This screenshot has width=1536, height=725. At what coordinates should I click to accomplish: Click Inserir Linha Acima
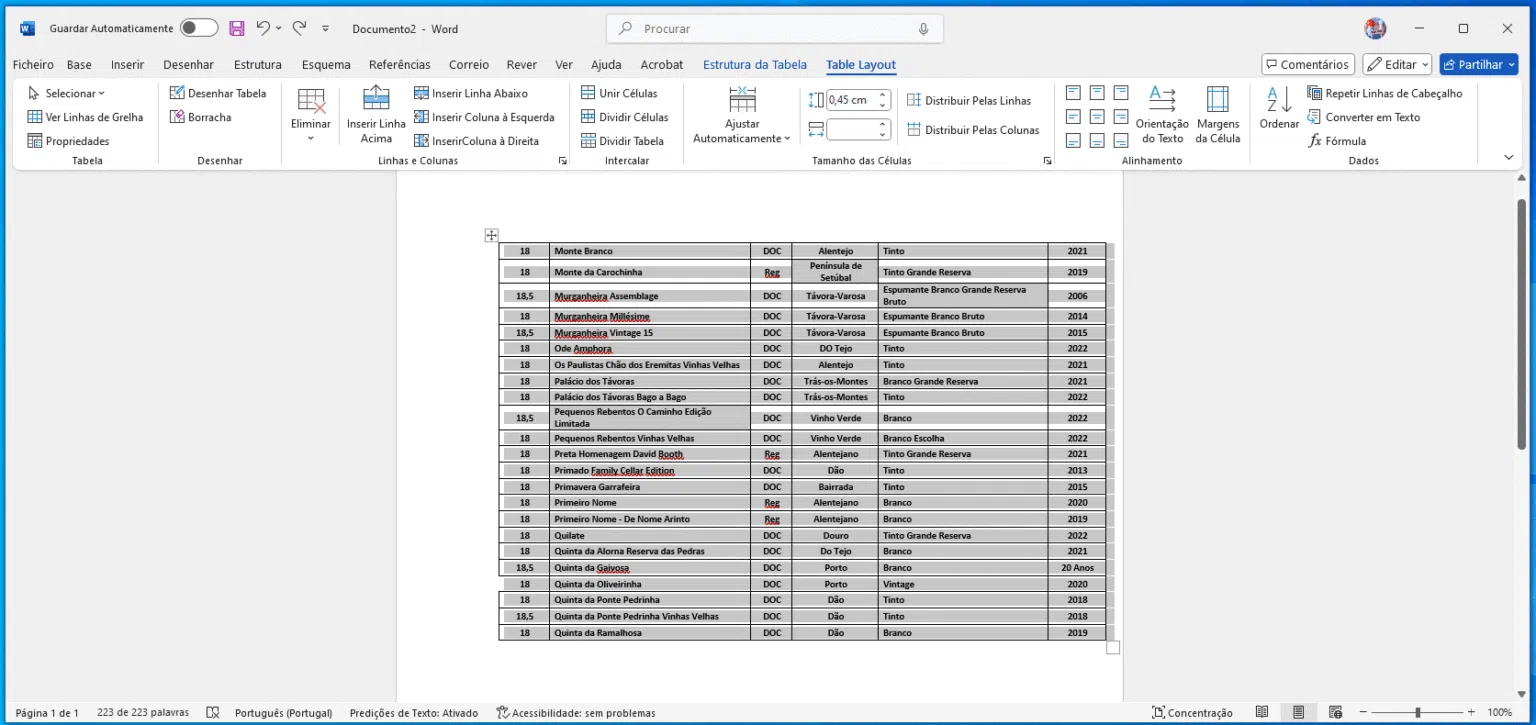click(x=376, y=115)
